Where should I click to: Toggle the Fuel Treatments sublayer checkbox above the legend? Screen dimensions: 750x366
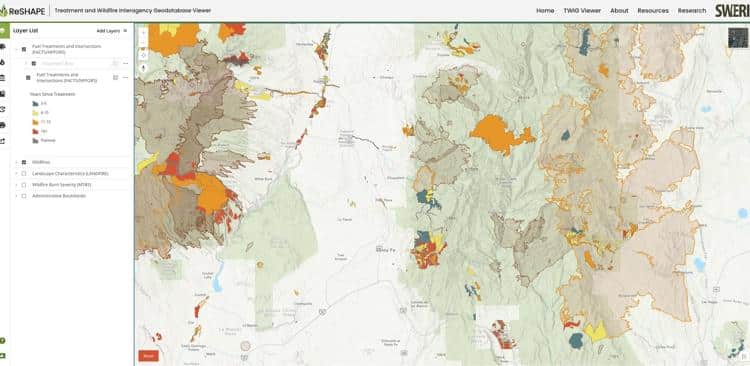[x=28, y=78]
